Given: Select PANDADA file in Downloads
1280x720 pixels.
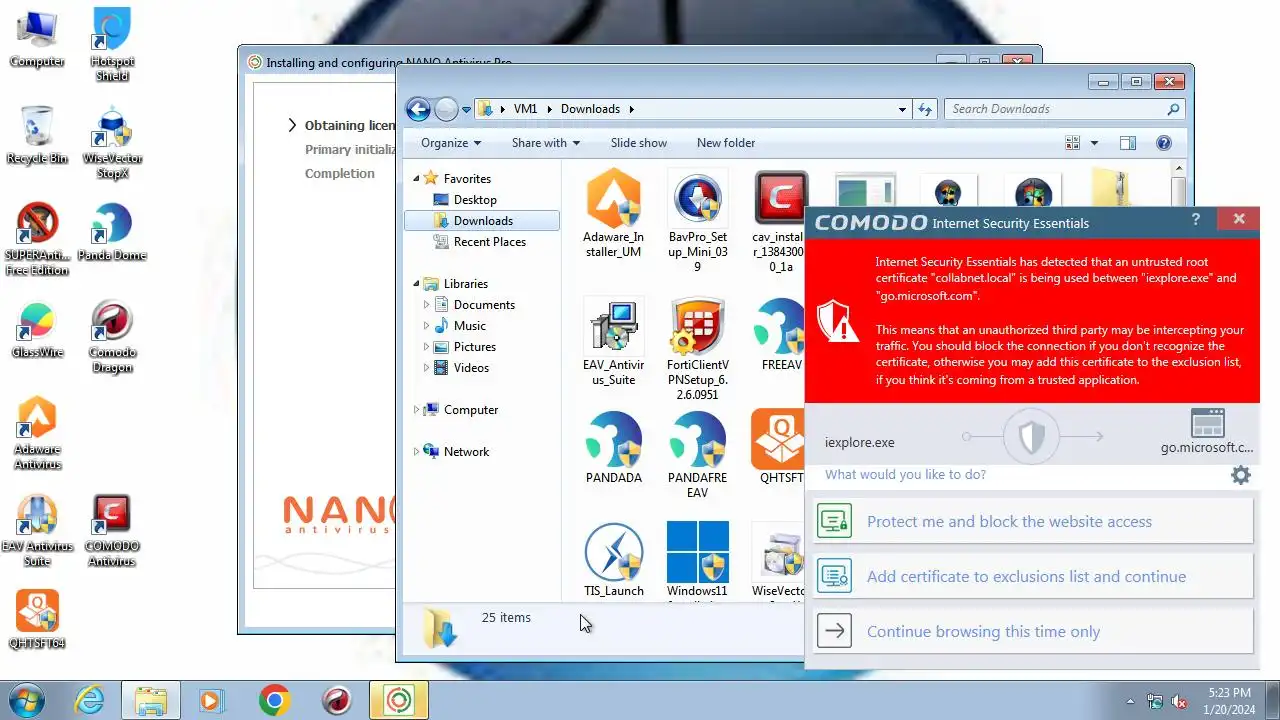Looking at the screenshot, I should (613, 448).
